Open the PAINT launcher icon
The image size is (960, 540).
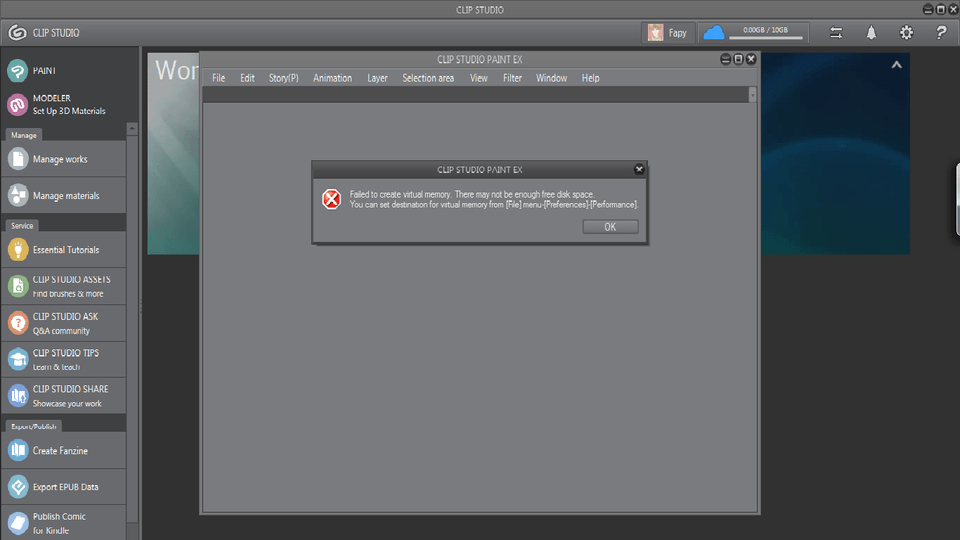pyautogui.click(x=18, y=70)
